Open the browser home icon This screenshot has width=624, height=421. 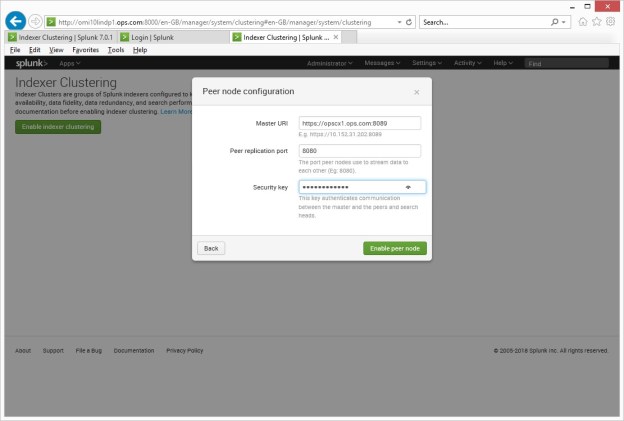[x=583, y=21]
